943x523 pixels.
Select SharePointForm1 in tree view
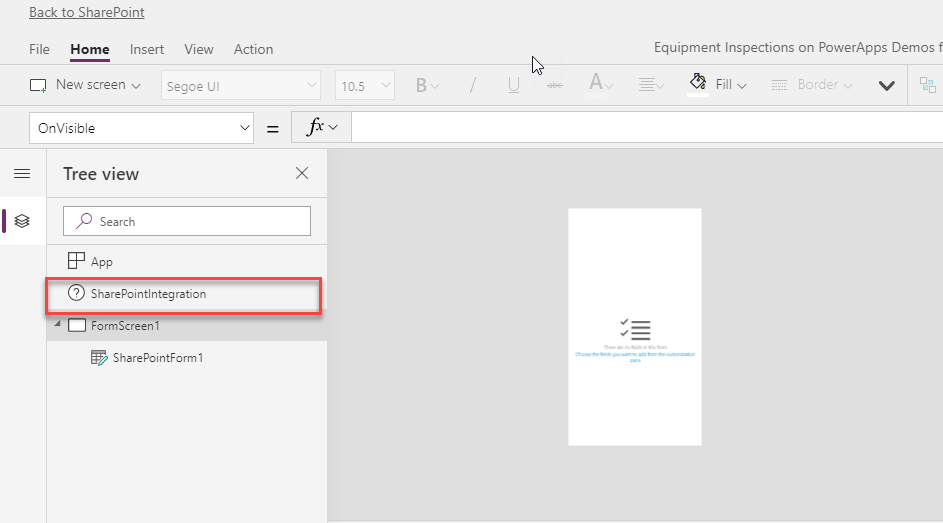[187, 358]
